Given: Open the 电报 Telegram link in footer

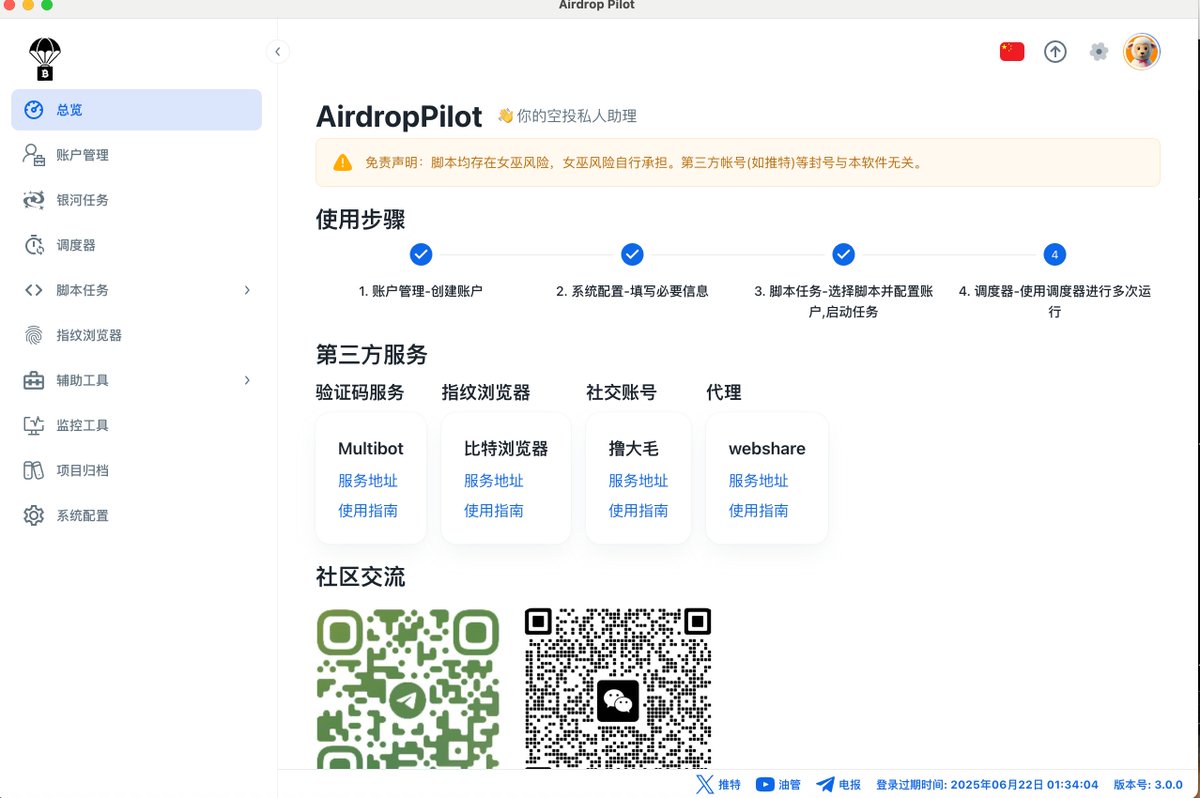Looking at the screenshot, I should click(x=839, y=785).
